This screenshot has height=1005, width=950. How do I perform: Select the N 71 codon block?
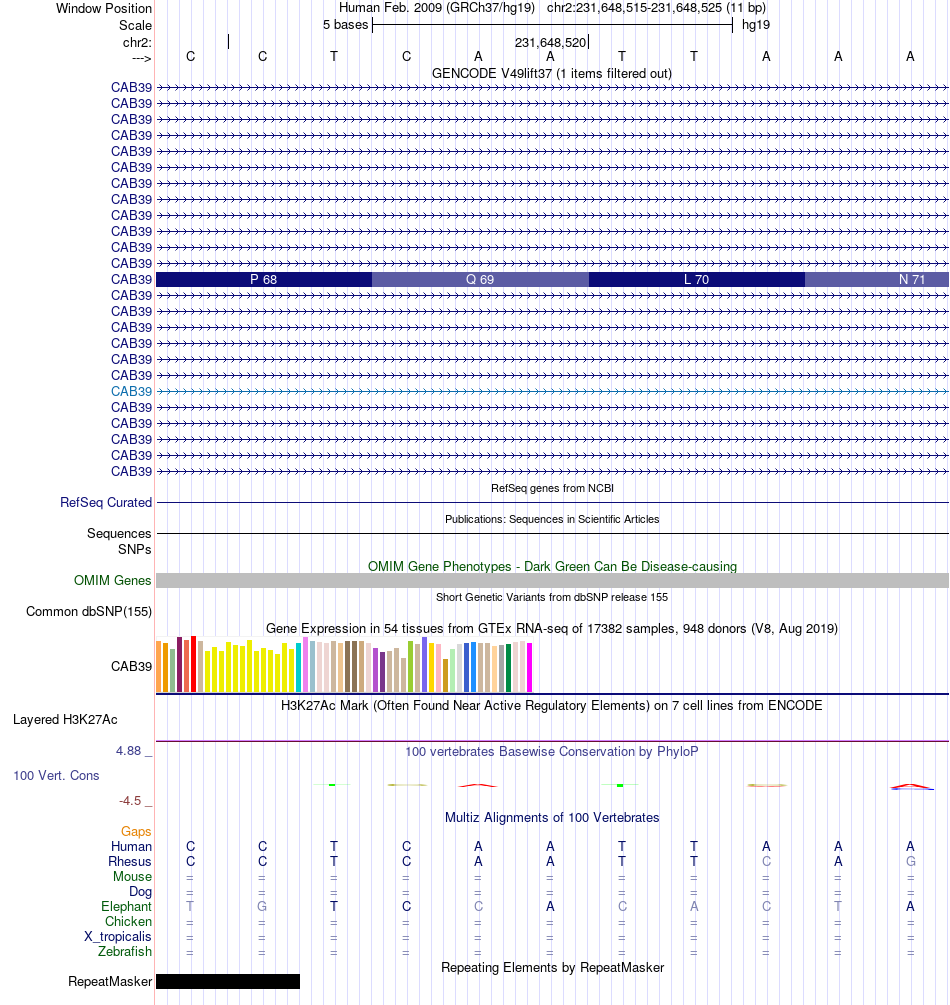point(877,279)
